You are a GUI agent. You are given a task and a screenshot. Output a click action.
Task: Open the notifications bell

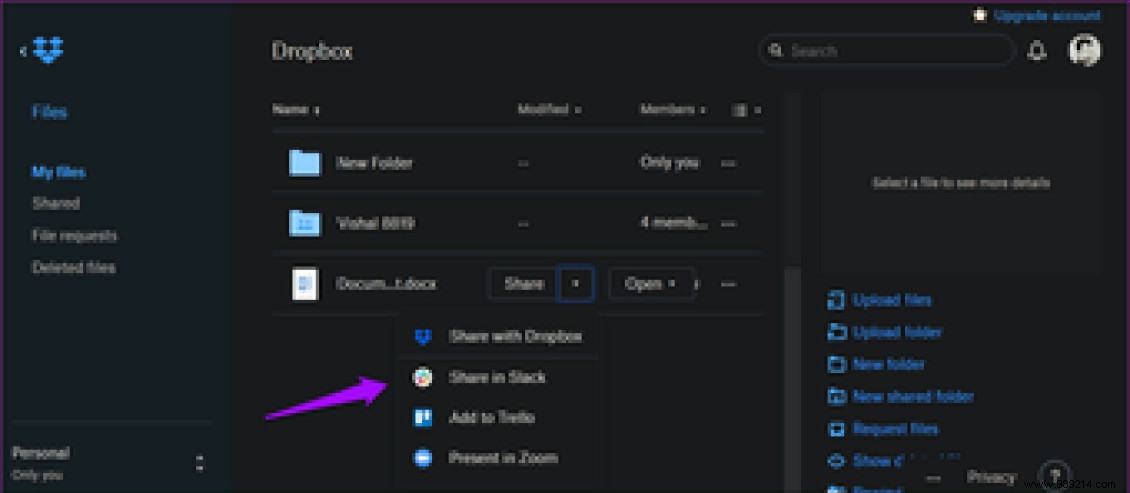(x=1036, y=51)
